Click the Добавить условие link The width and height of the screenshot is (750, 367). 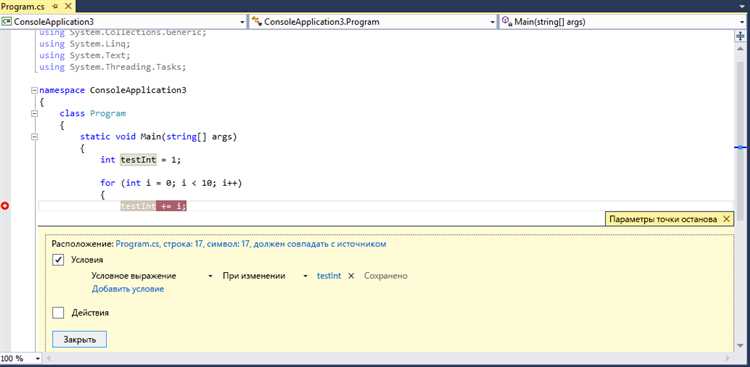(128, 289)
